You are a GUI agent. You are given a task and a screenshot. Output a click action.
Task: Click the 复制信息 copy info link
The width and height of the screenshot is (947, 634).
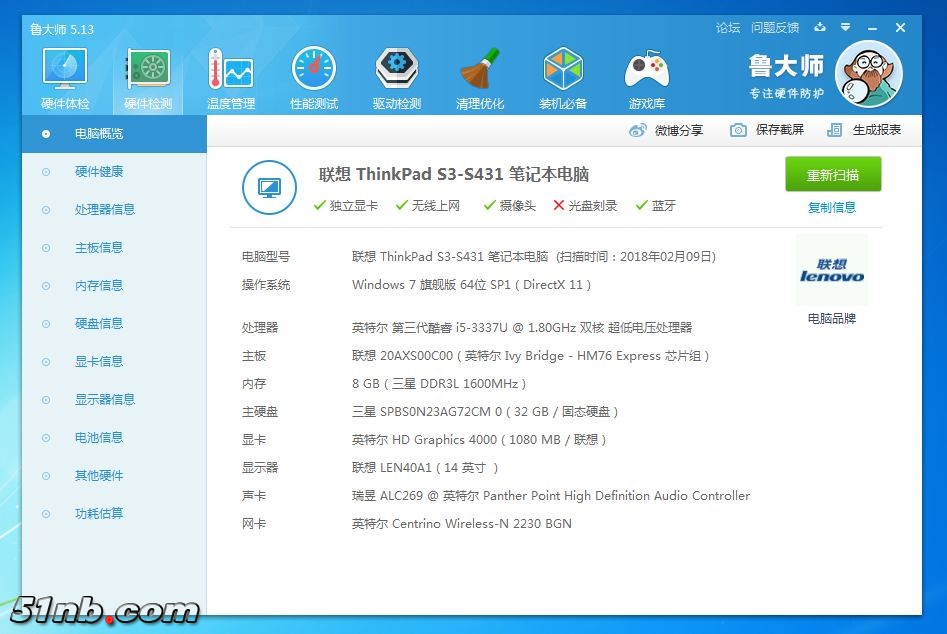(x=832, y=208)
